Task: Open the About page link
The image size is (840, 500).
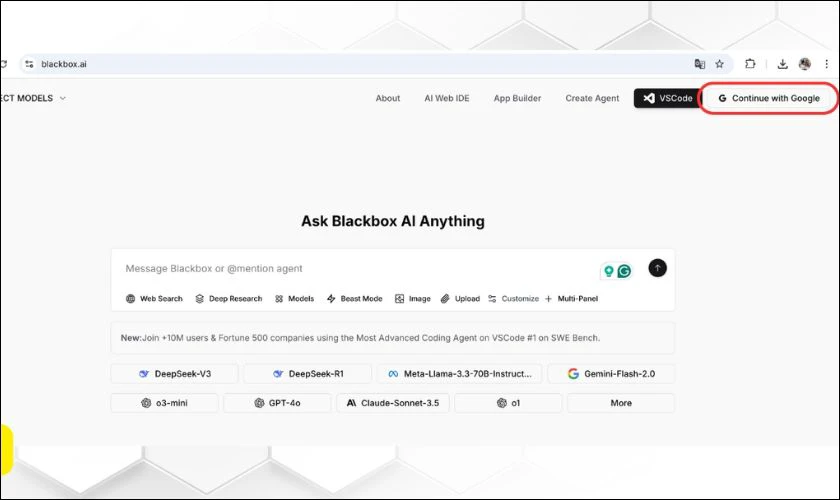Action: pyautogui.click(x=388, y=98)
